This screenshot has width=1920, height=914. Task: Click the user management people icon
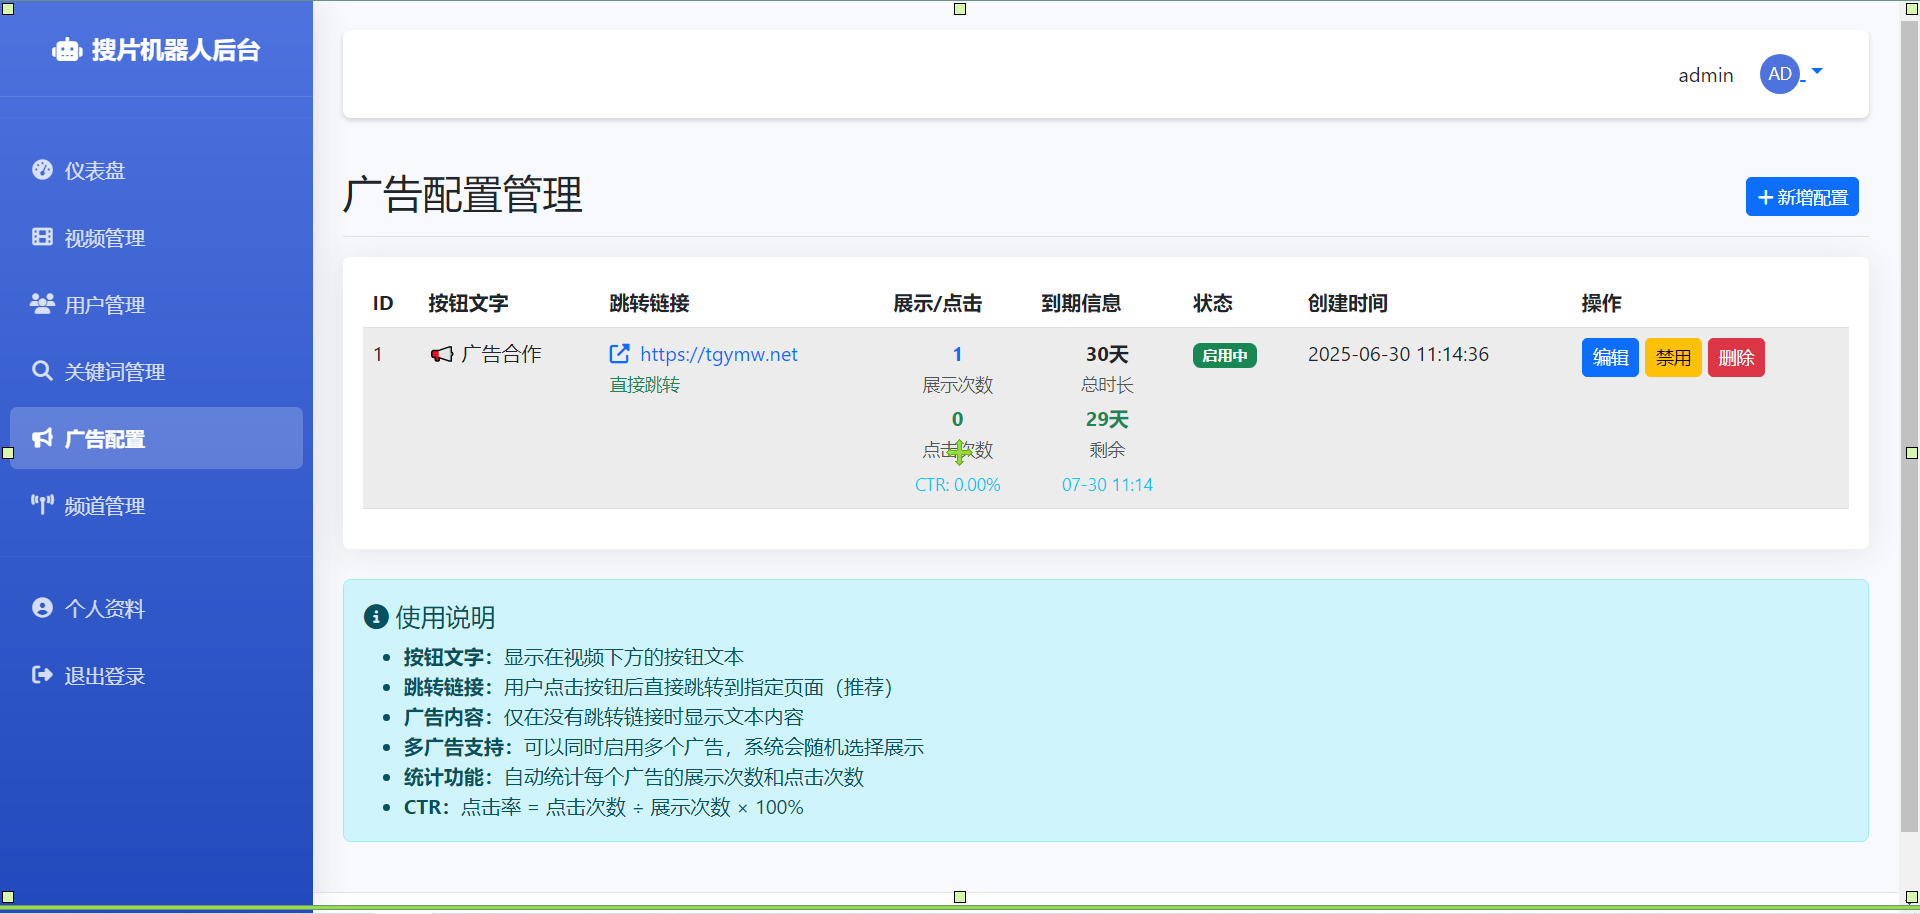coord(42,304)
